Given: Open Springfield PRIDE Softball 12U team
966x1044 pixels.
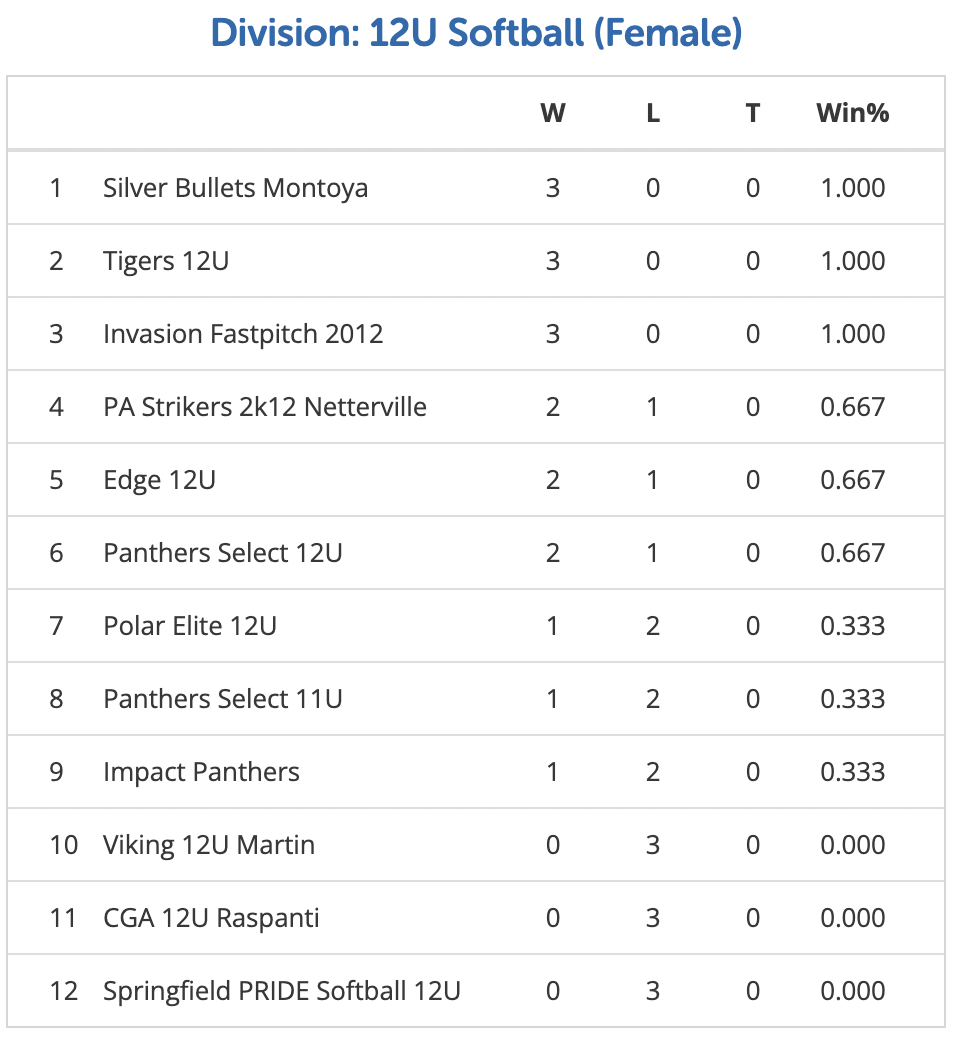Looking at the screenshot, I should click(282, 991).
